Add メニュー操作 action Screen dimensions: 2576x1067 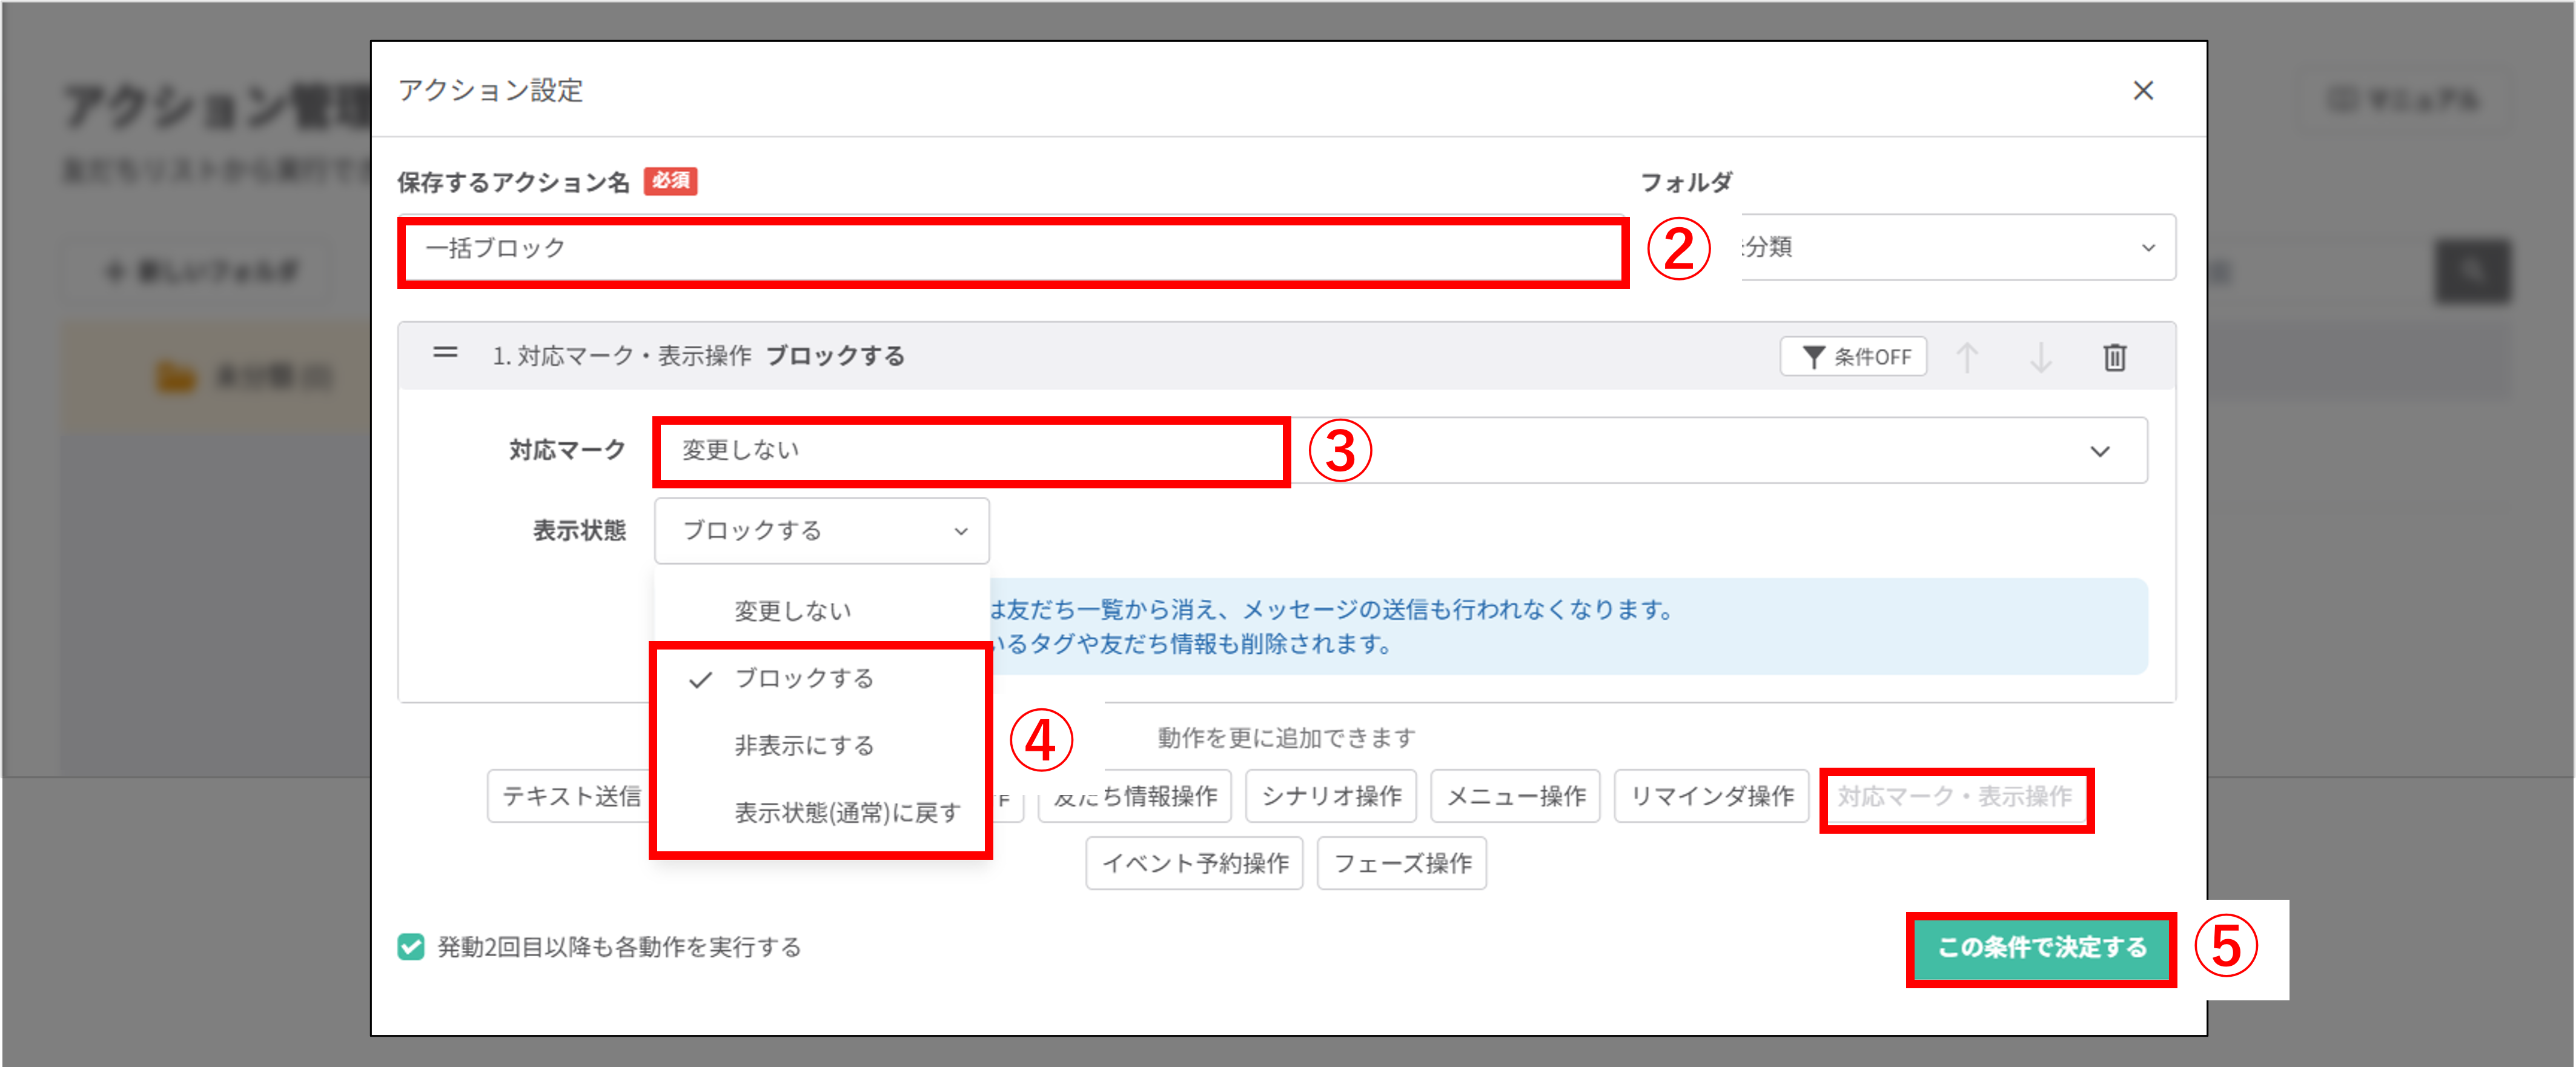[x=1515, y=796]
